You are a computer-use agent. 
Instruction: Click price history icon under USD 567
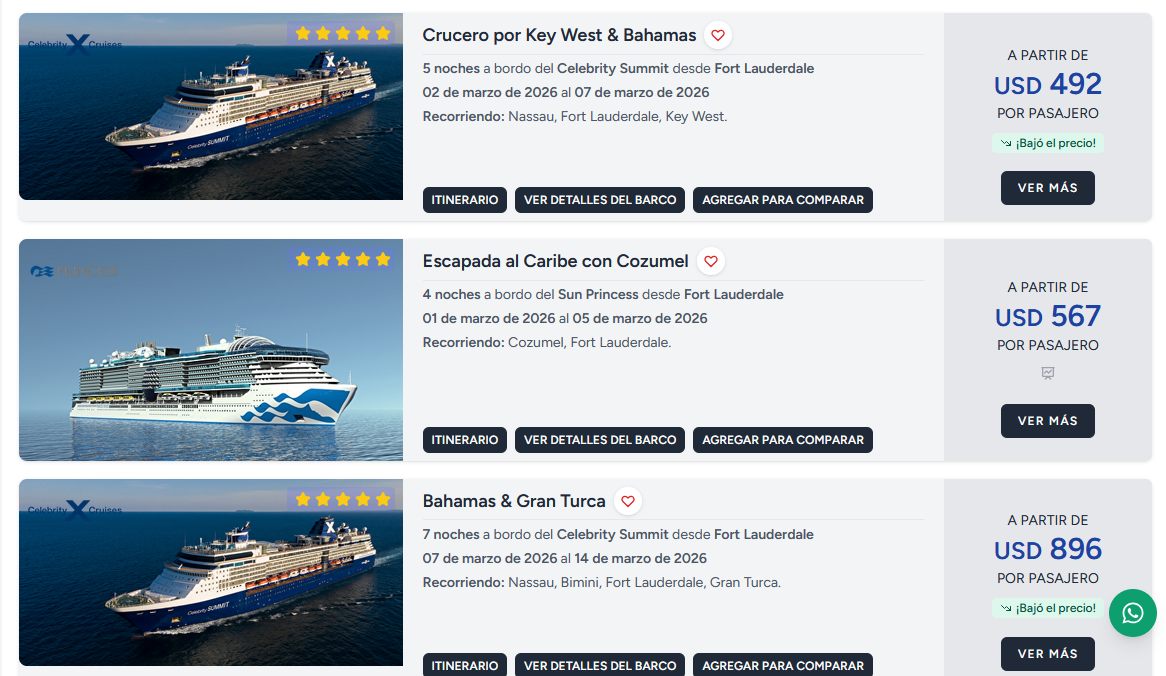point(1048,373)
